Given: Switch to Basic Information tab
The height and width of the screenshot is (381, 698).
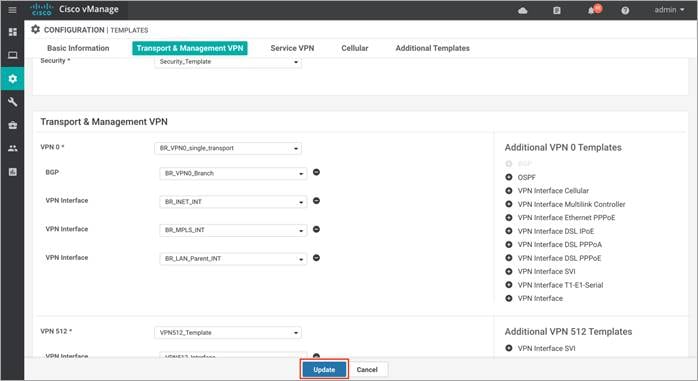Looking at the screenshot, I should click(x=78, y=48).
